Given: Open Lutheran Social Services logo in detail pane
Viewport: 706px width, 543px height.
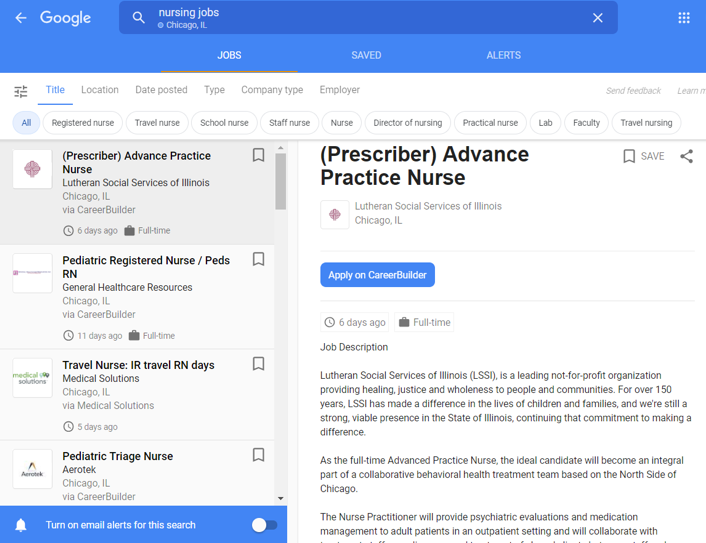Looking at the screenshot, I should click(x=335, y=214).
